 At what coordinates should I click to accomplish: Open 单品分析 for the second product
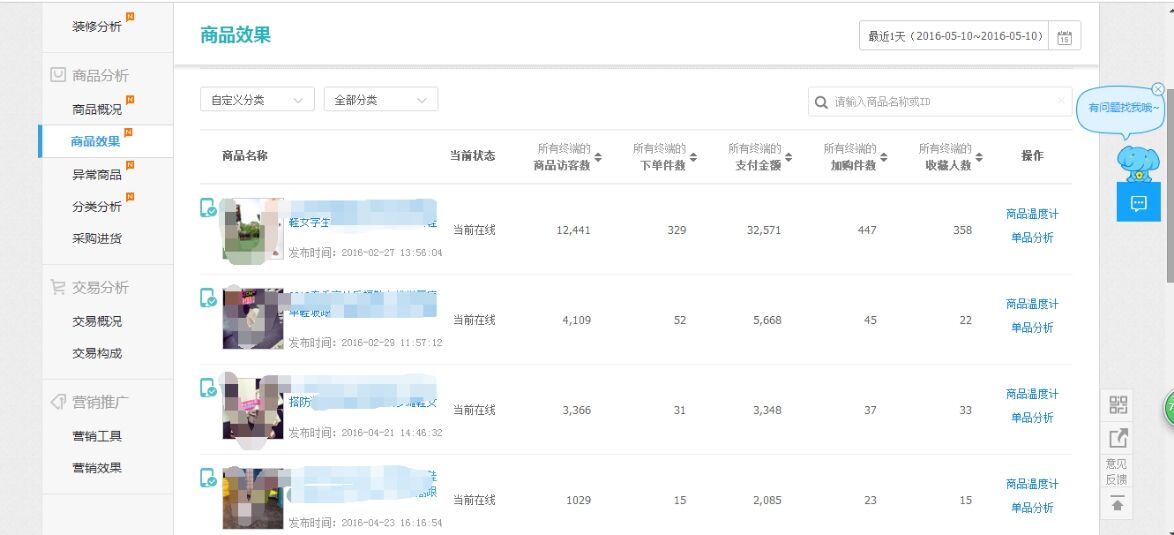(x=1031, y=328)
